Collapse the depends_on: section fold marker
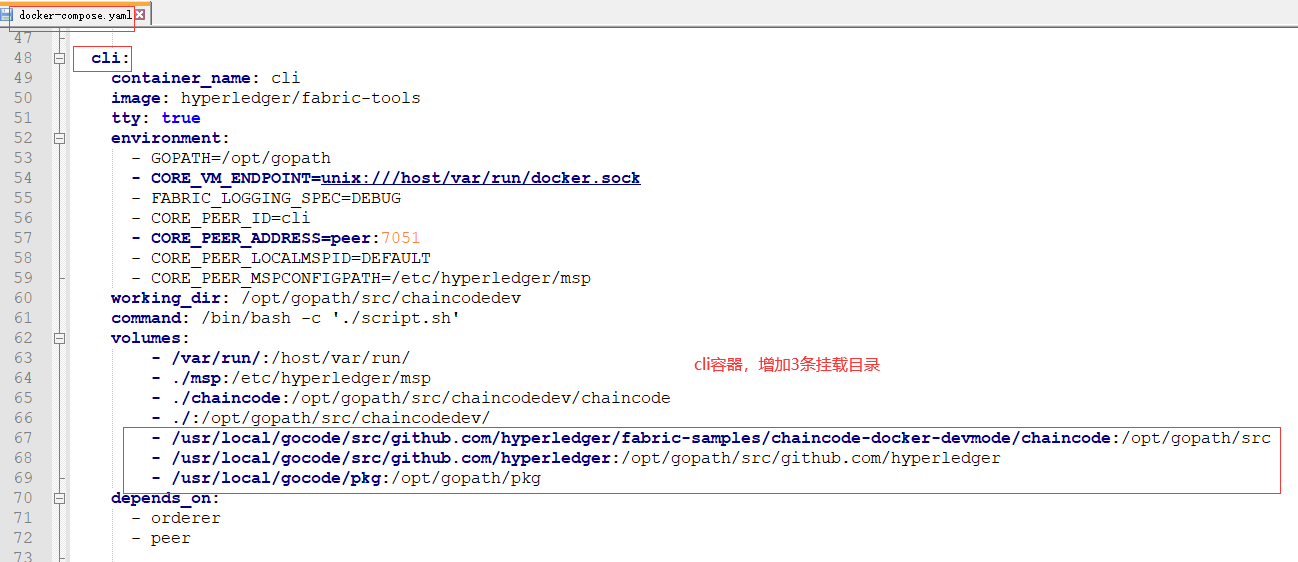1298x562 pixels. point(59,498)
